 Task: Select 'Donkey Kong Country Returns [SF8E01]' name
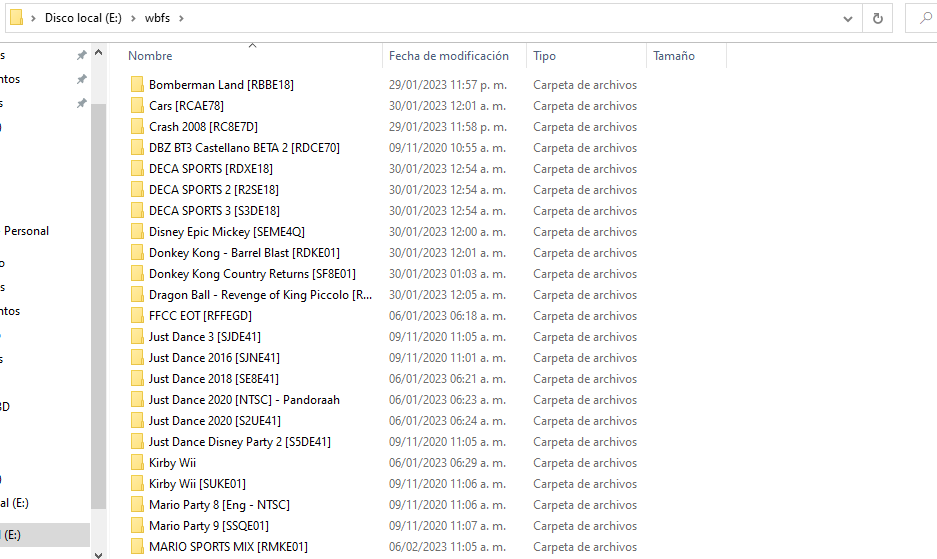tap(252, 273)
